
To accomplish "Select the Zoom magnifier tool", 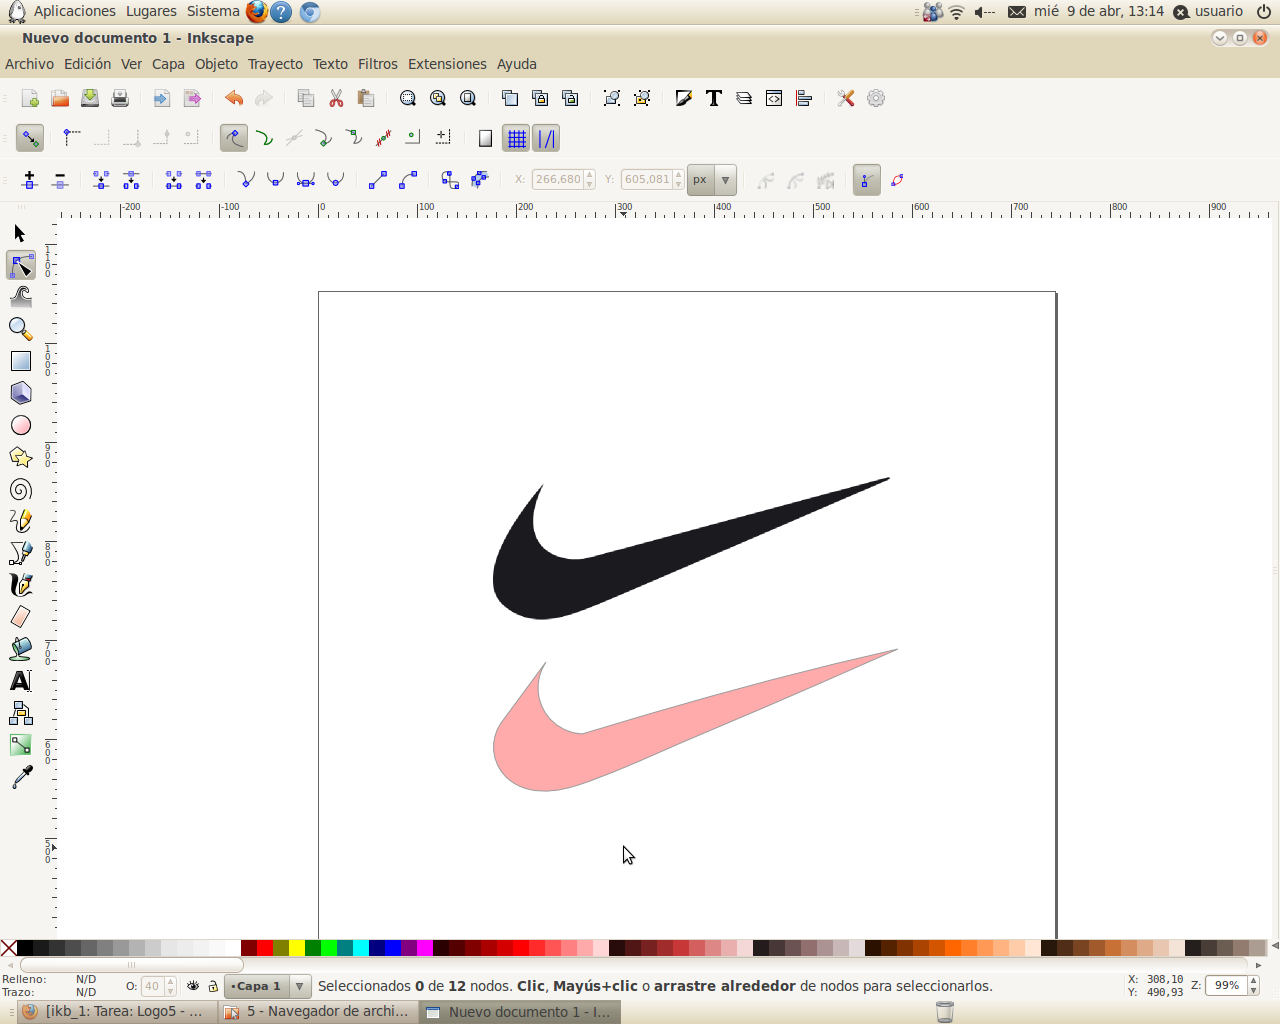I will (x=20, y=329).
